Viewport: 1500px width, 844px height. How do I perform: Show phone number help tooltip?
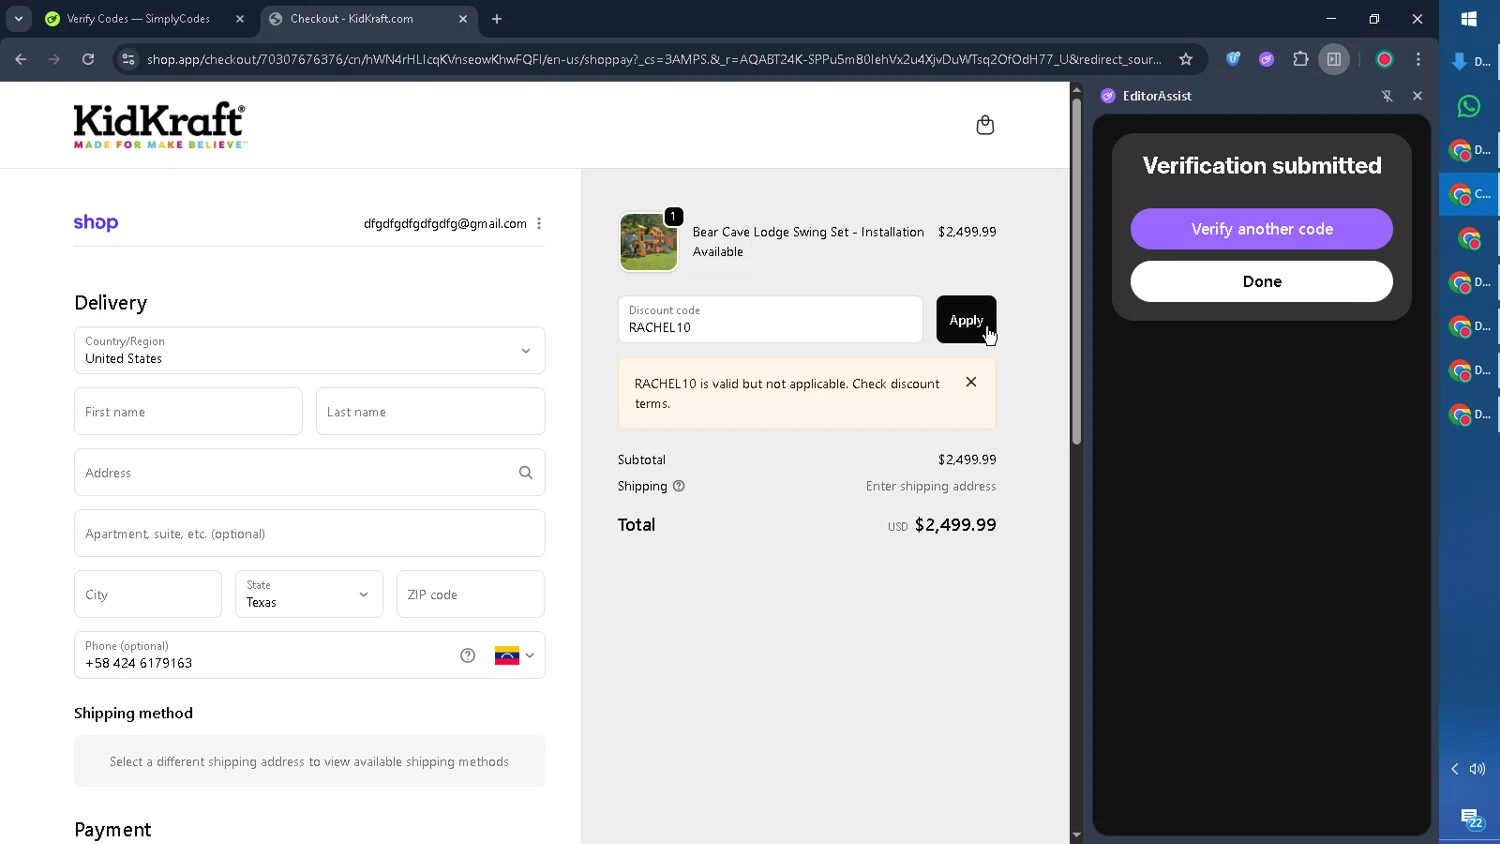point(467,656)
